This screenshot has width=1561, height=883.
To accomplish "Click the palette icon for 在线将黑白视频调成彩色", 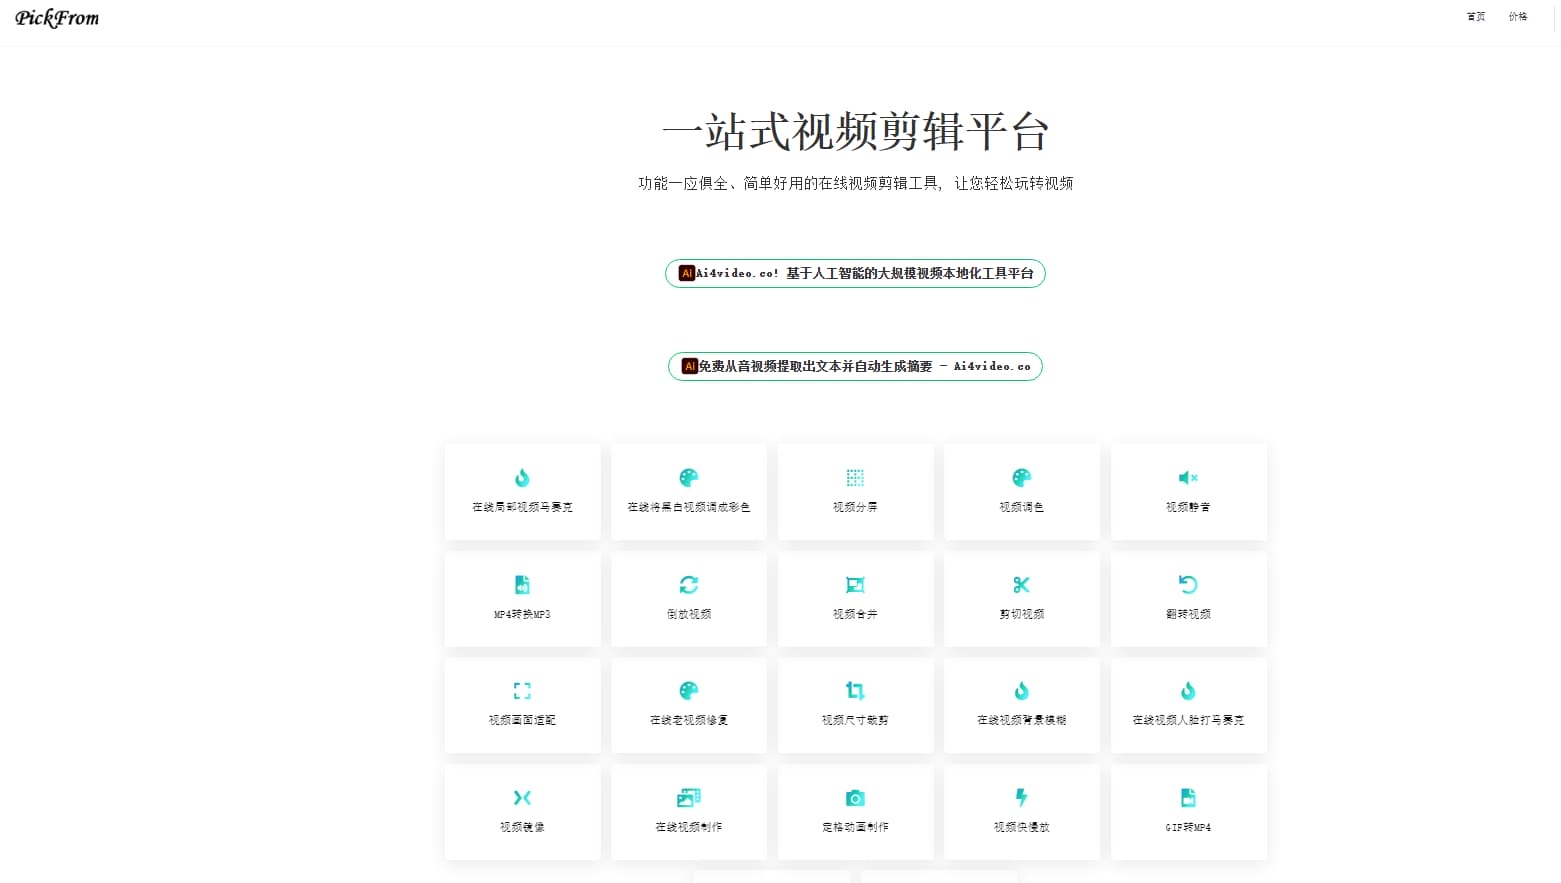I will pos(689,478).
